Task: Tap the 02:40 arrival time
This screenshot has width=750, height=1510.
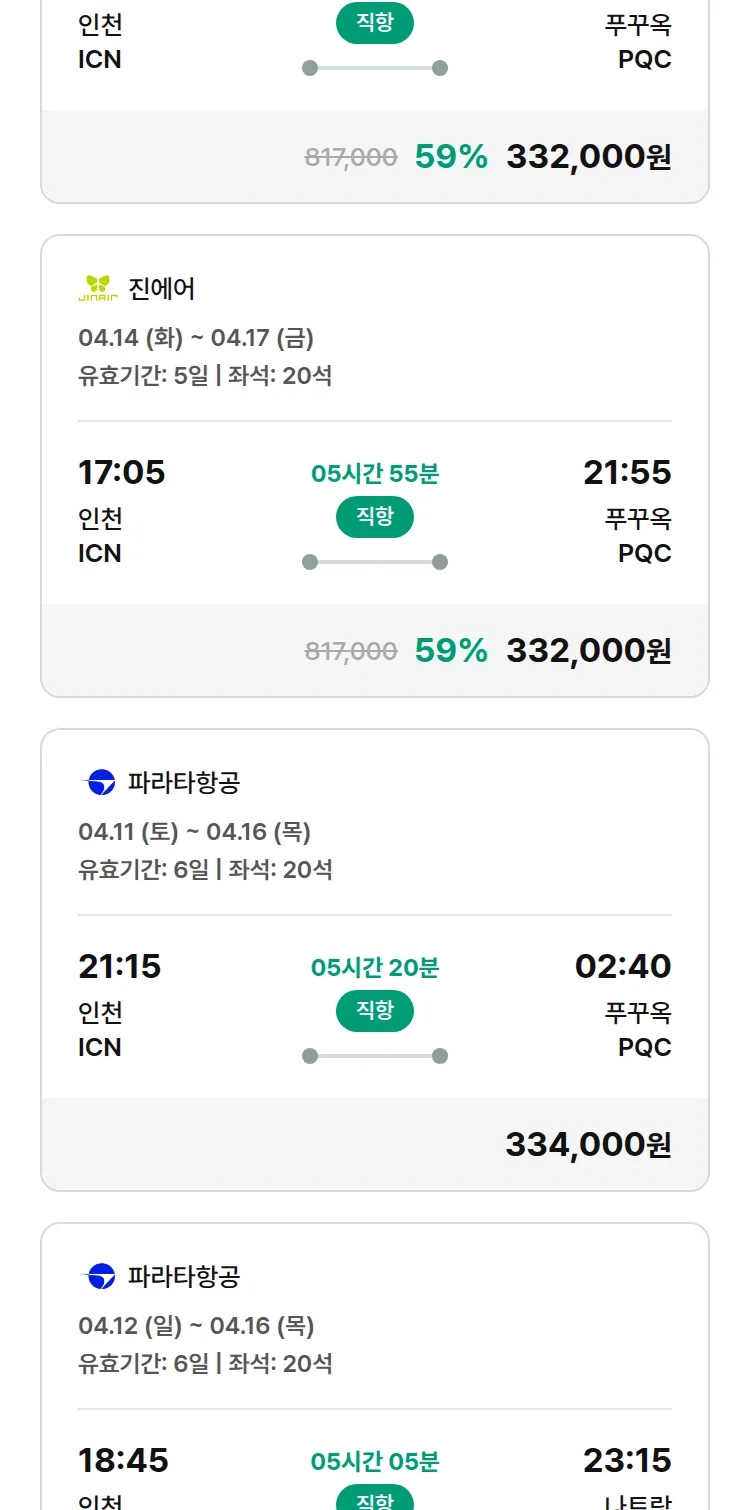Action: pos(623,966)
